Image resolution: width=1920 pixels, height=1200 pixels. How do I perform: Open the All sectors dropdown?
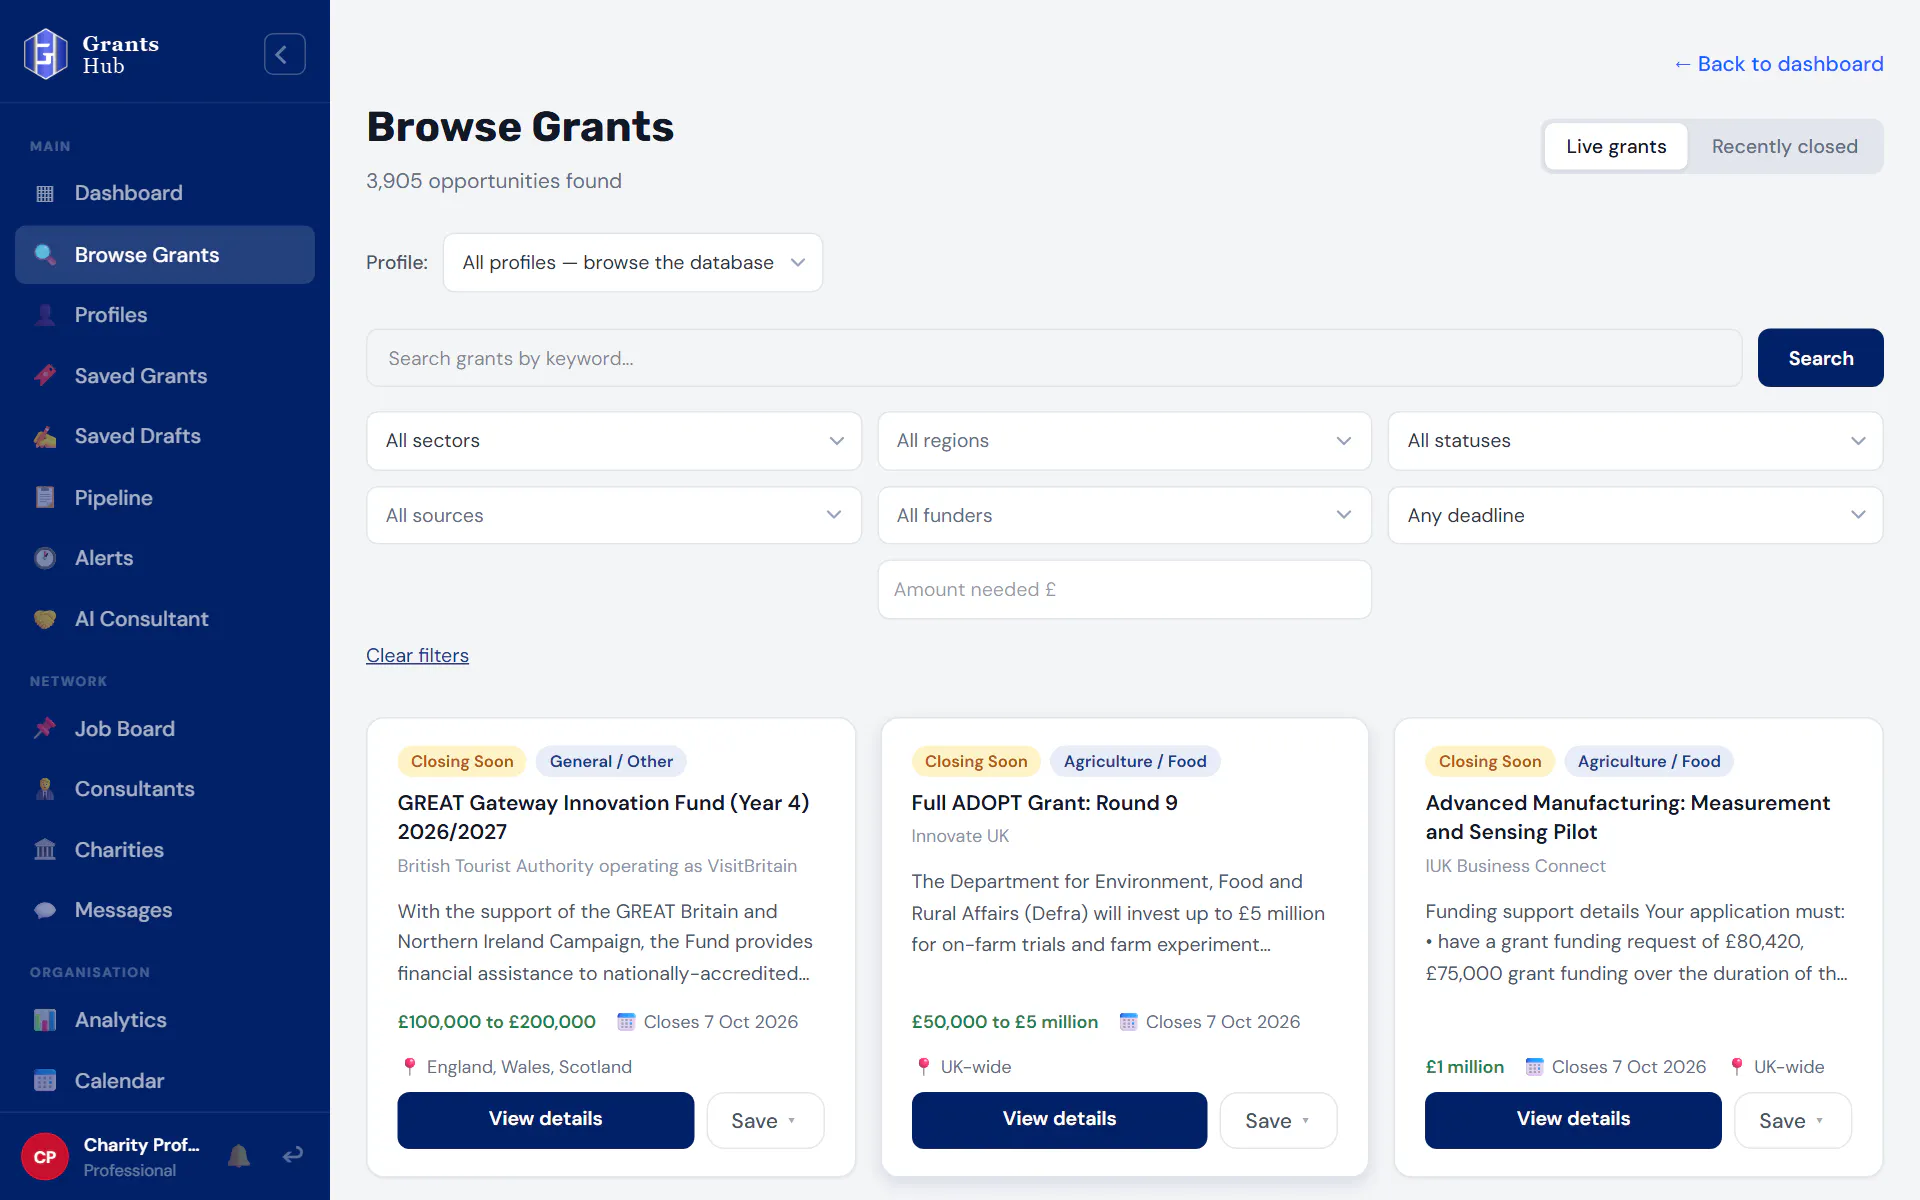[614, 441]
